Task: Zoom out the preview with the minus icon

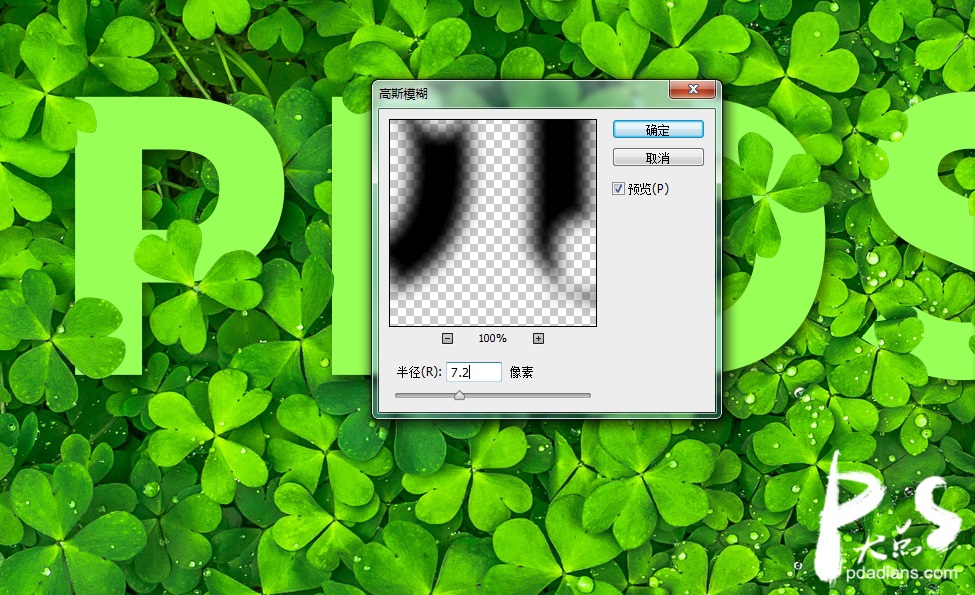Action: click(x=447, y=338)
